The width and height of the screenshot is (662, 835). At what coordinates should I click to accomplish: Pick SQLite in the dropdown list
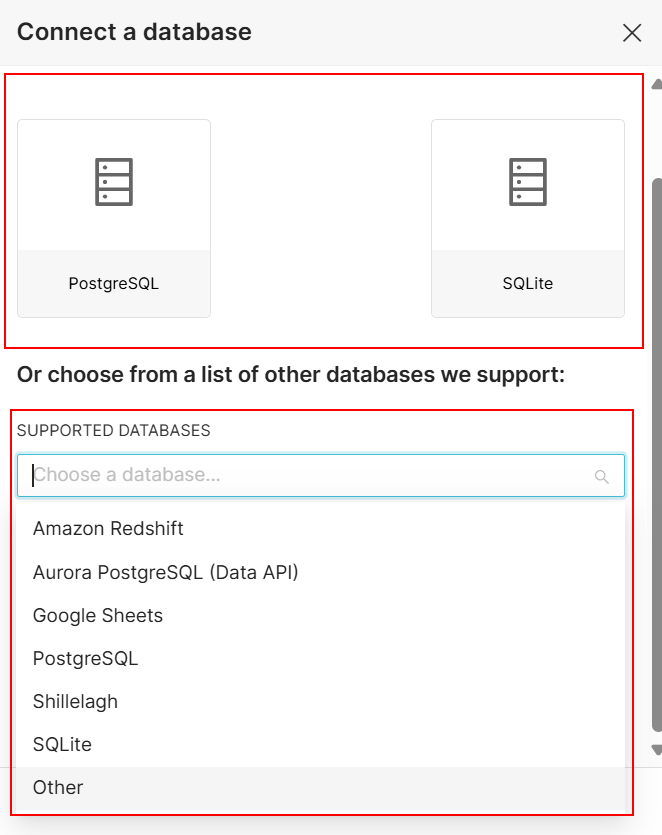point(62,744)
